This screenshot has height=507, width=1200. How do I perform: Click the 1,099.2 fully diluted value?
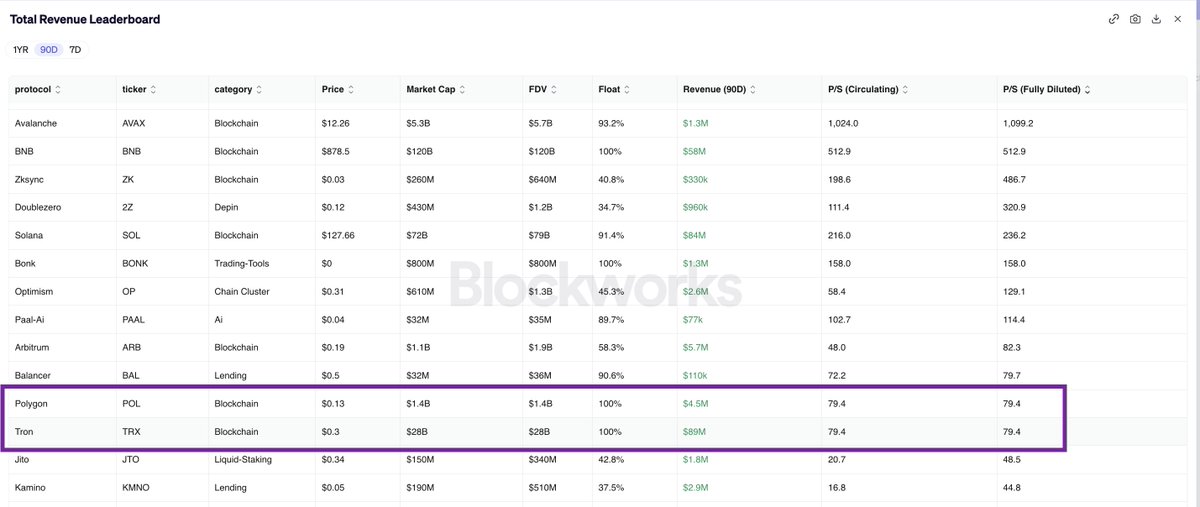click(1018, 123)
